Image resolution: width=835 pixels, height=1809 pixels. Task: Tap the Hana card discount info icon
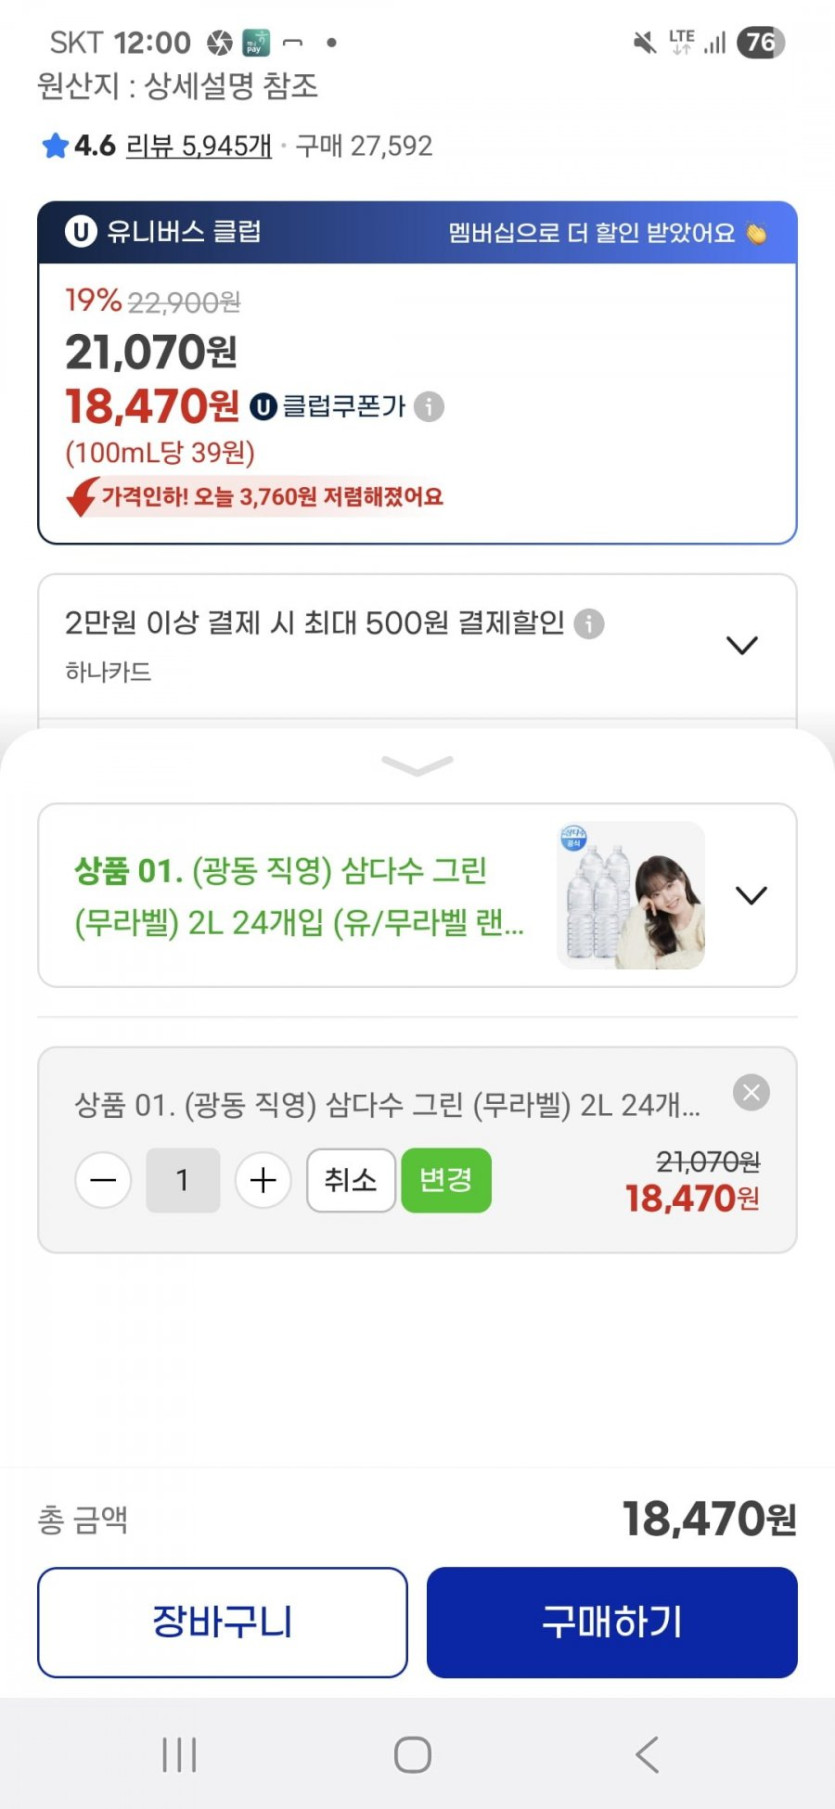[x=590, y=624]
